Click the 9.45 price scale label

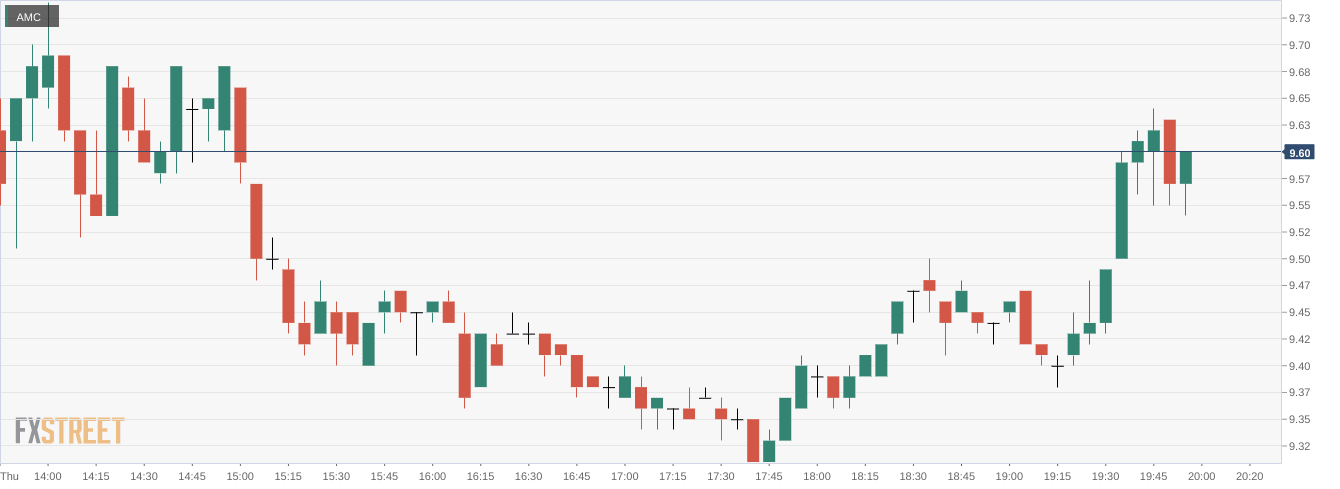(x=1301, y=313)
